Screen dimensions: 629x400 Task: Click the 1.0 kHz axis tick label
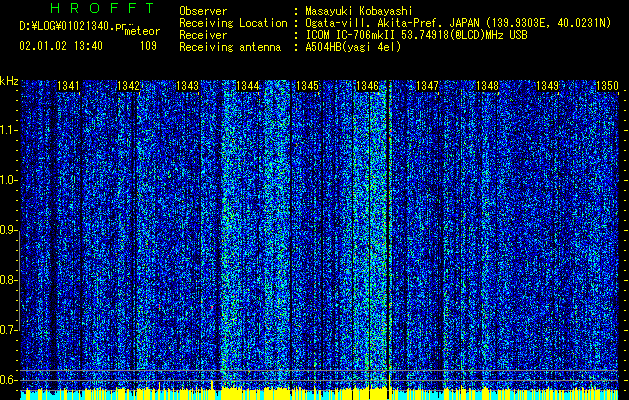pos(8,180)
